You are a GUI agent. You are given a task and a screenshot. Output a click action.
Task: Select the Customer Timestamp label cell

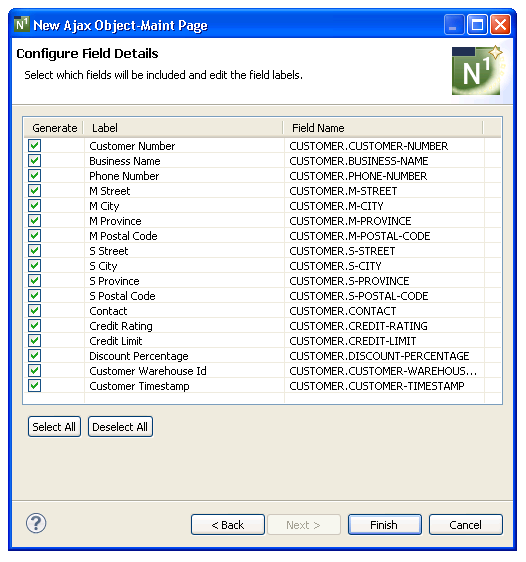[x=185, y=387]
